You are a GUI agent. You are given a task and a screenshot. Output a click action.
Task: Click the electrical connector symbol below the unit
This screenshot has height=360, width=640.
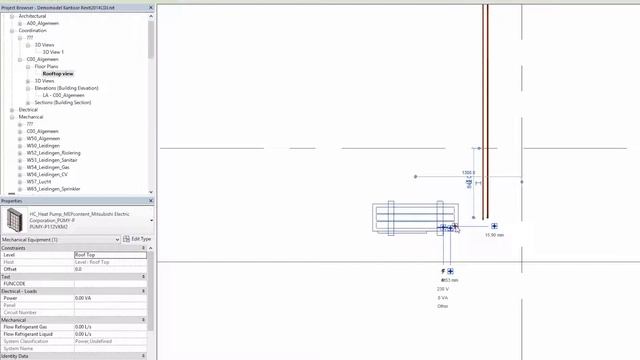click(x=443, y=271)
